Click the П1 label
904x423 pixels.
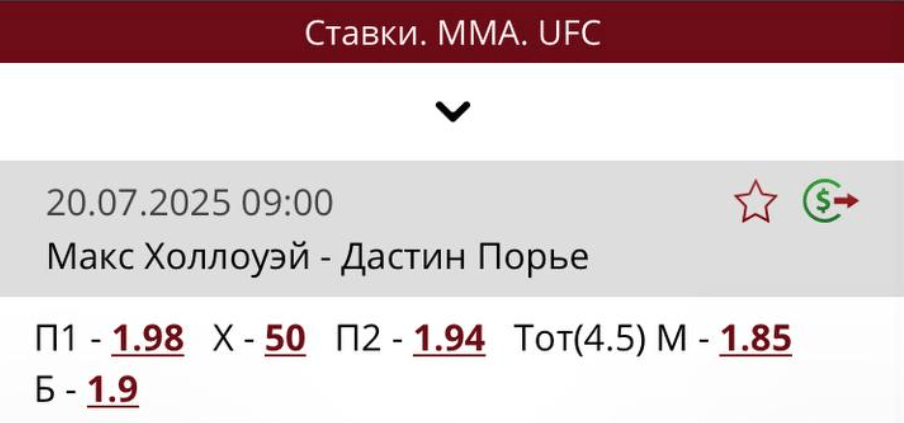(x=56, y=339)
